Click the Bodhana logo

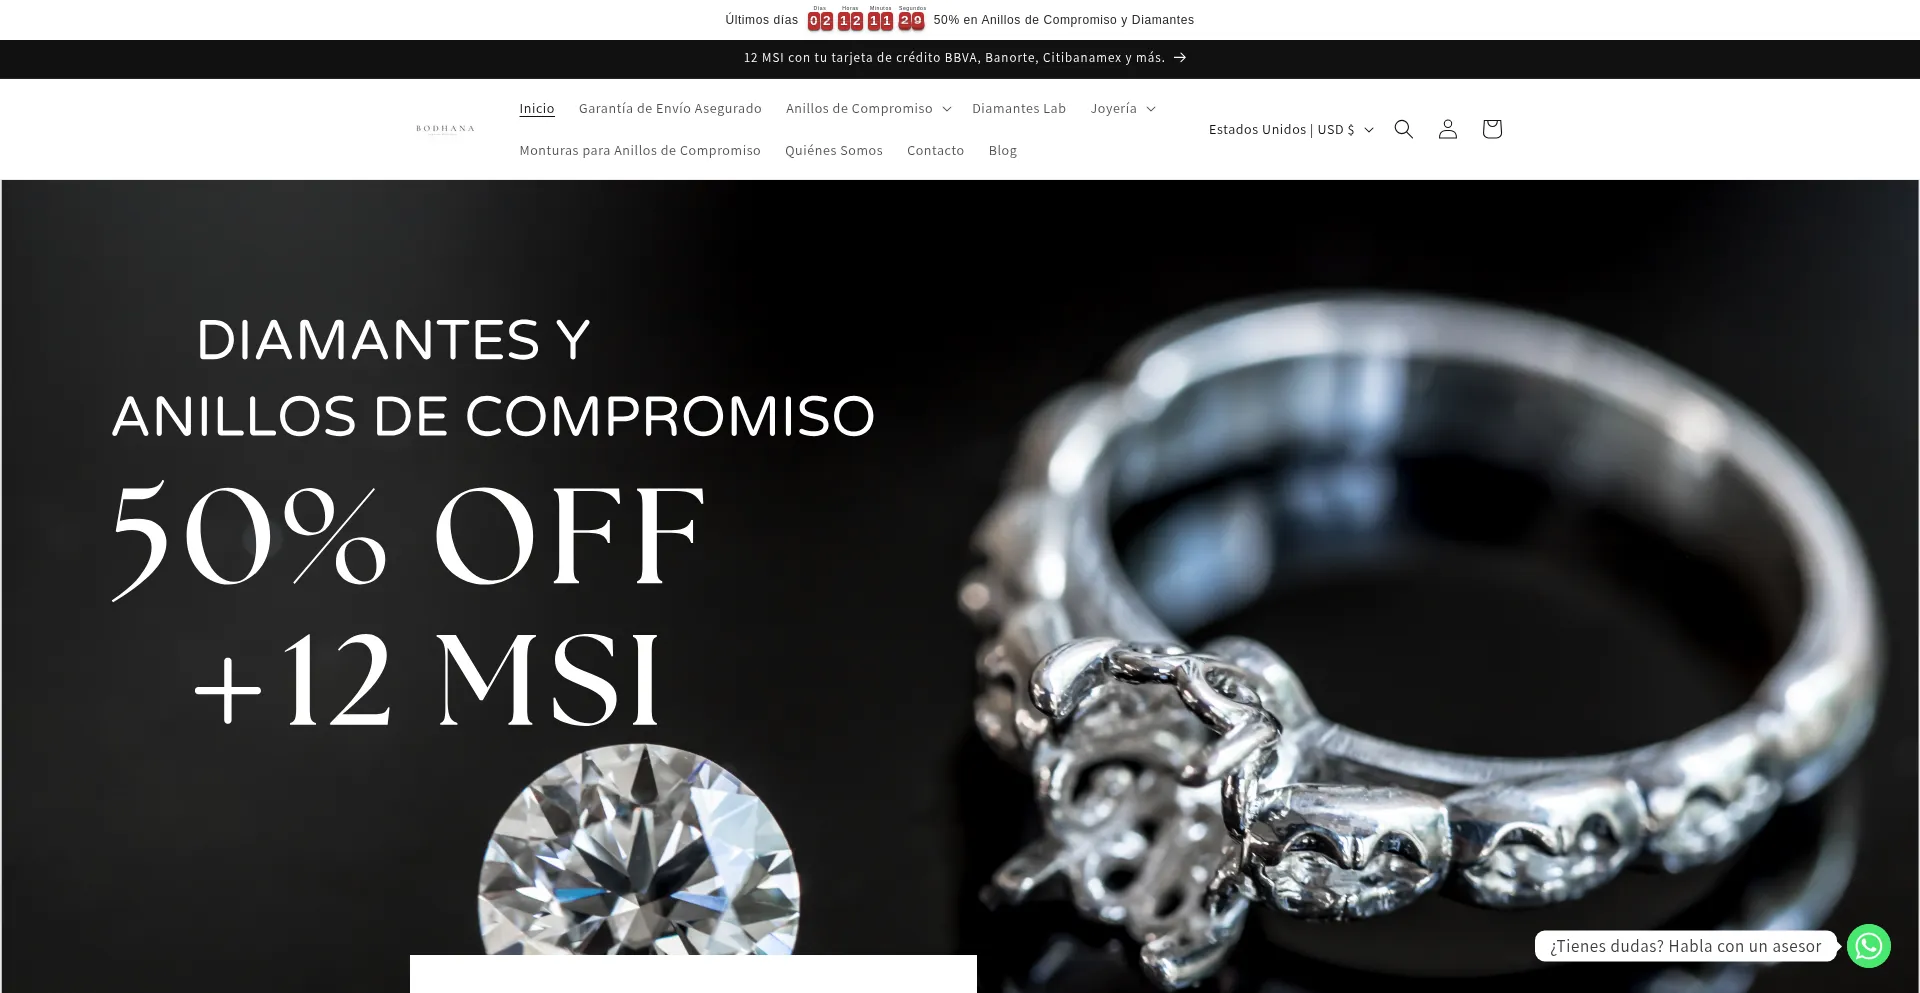445,129
